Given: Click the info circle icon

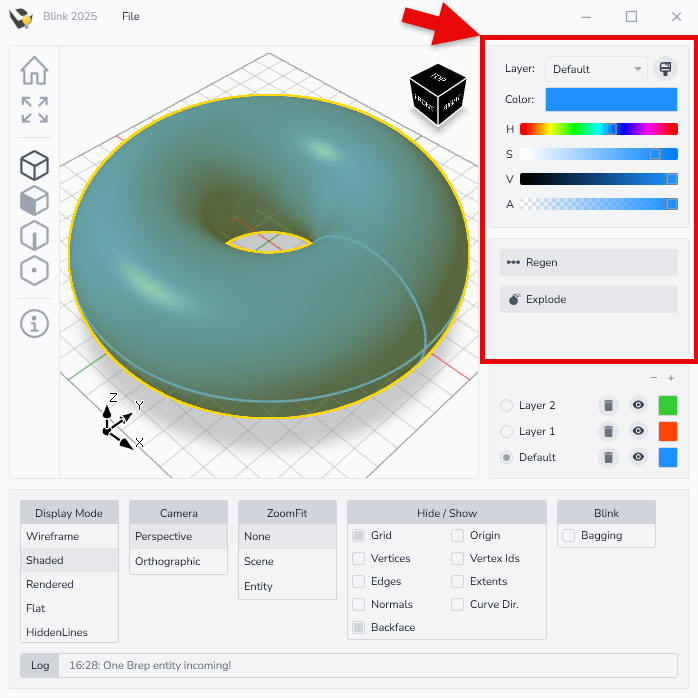Looking at the screenshot, I should [x=34, y=323].
